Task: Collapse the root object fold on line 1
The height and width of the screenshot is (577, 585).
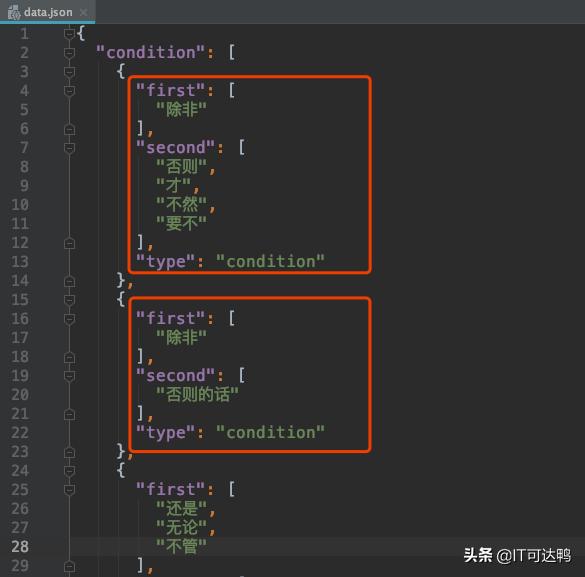Action: (69, 34)
